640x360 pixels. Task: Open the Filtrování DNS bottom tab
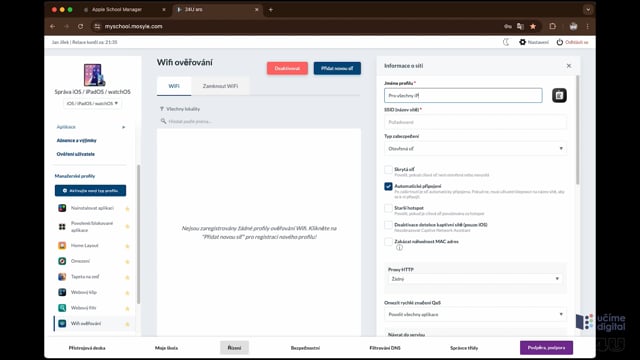click(385, 348)
